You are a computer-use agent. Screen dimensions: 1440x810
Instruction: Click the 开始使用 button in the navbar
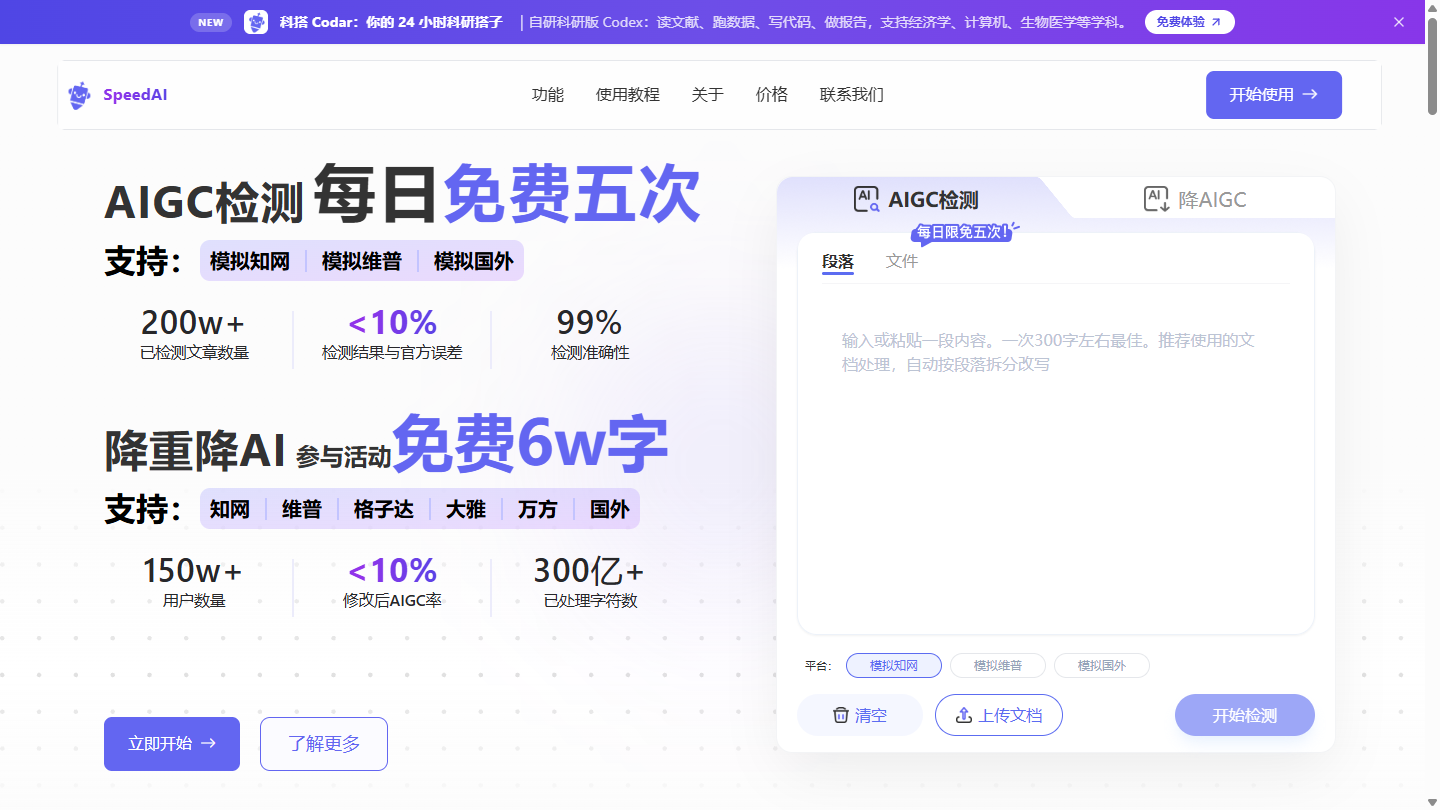1273,95
